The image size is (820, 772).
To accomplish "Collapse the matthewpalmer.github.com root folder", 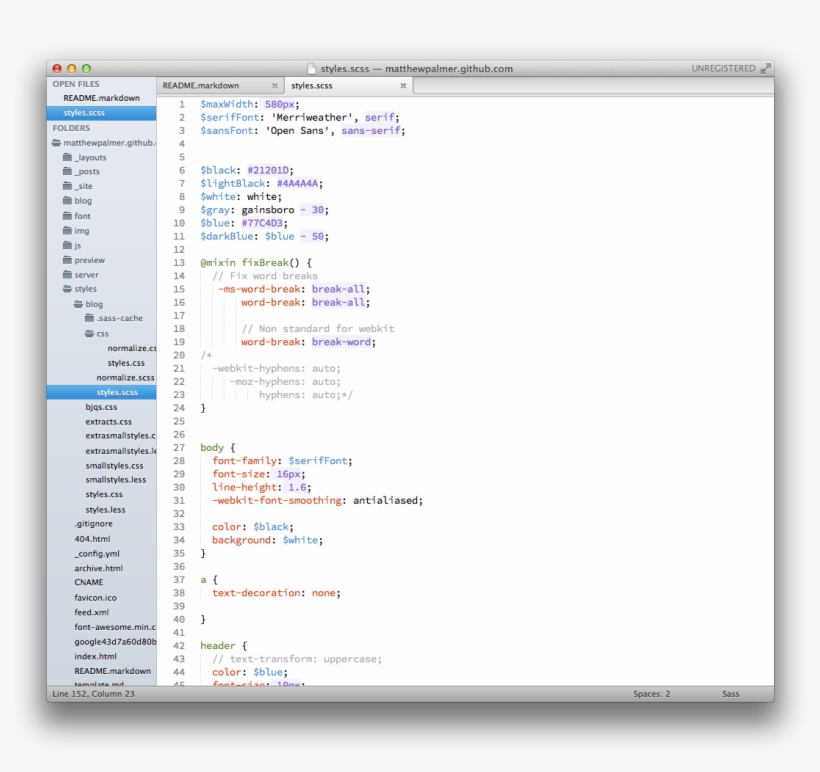I will pyautogui.click(x=56, y=143).
